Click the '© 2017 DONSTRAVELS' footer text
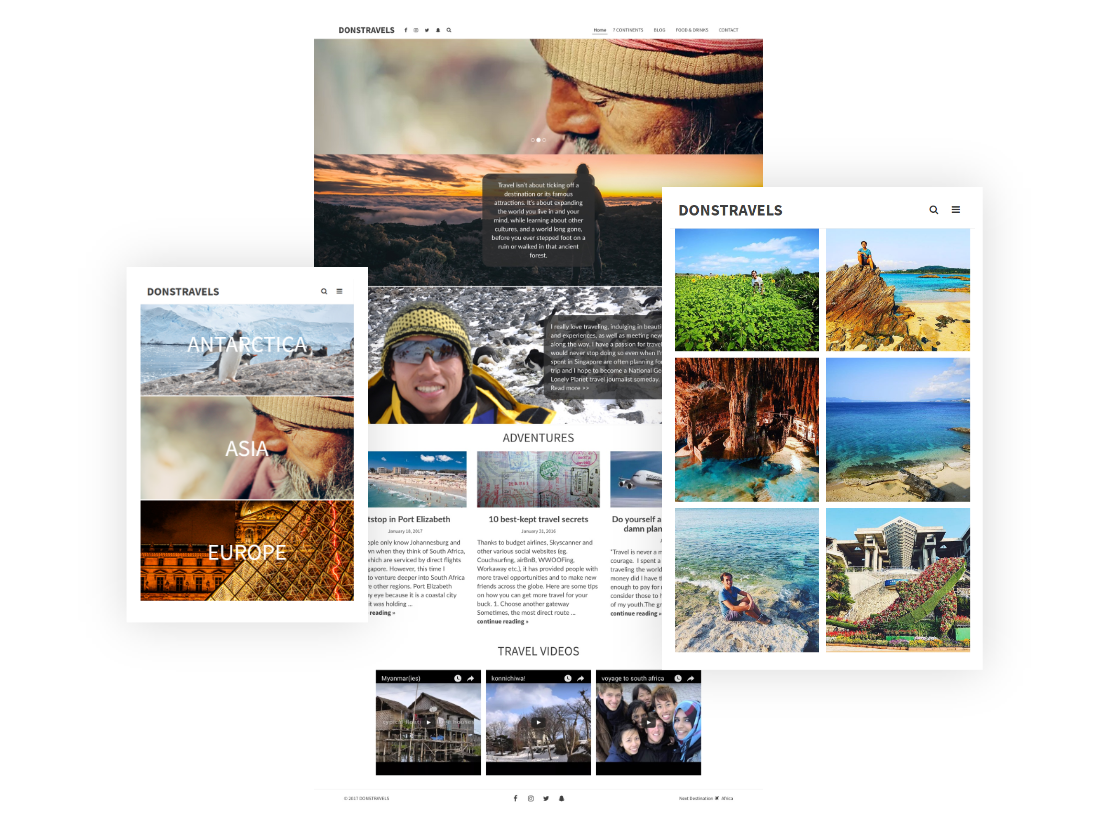 [367, 799]
